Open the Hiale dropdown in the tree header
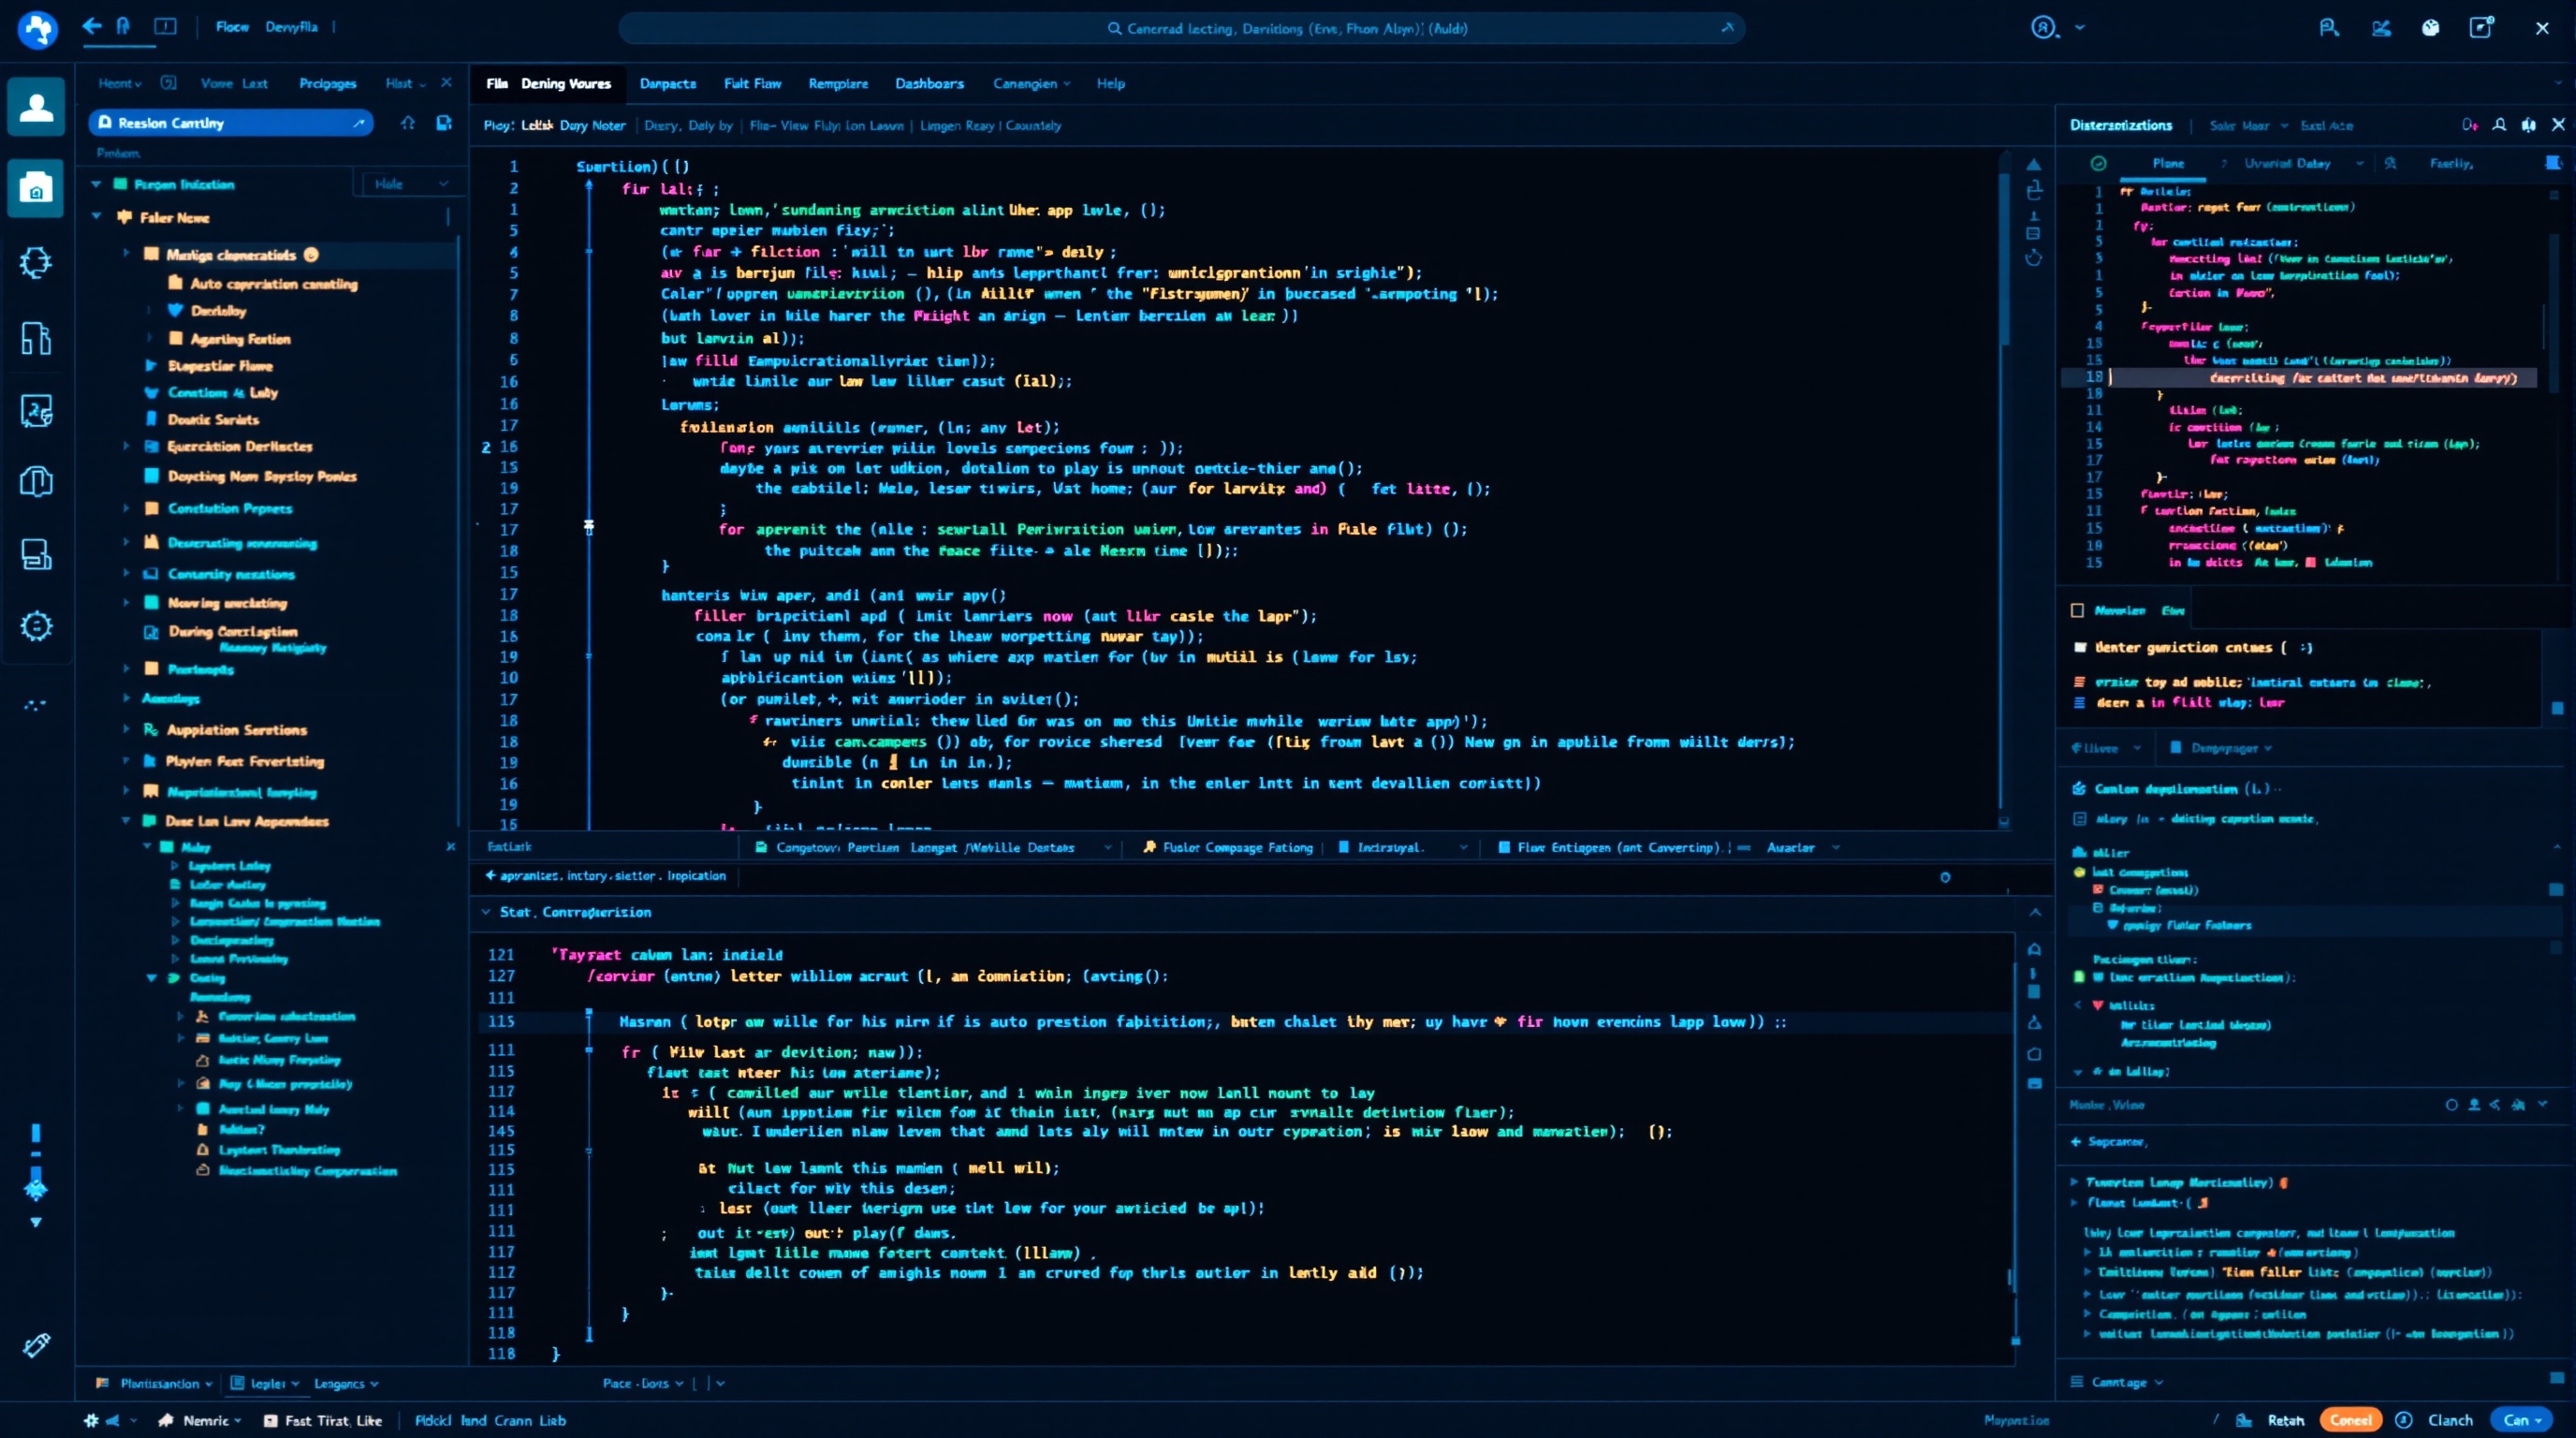The width and height of the screenshot is (2576, 1438). 410,183
